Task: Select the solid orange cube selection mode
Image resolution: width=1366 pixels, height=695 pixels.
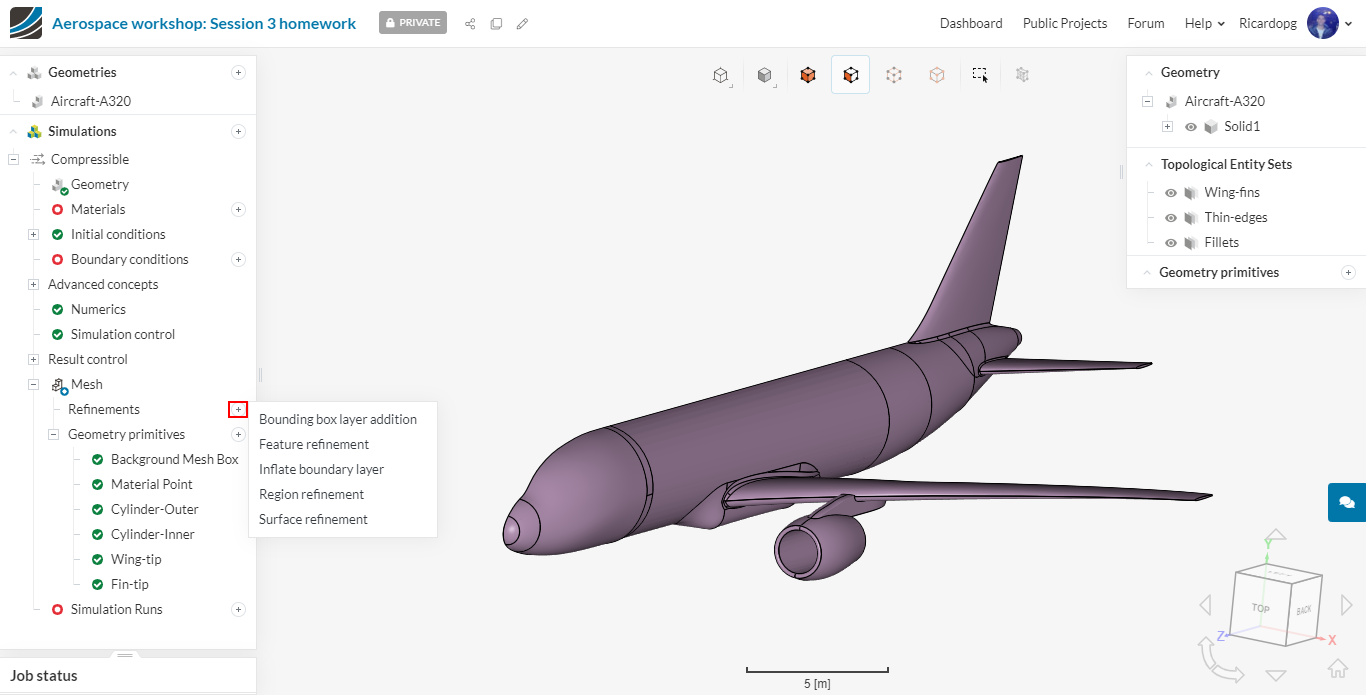Action: [807, 75]
